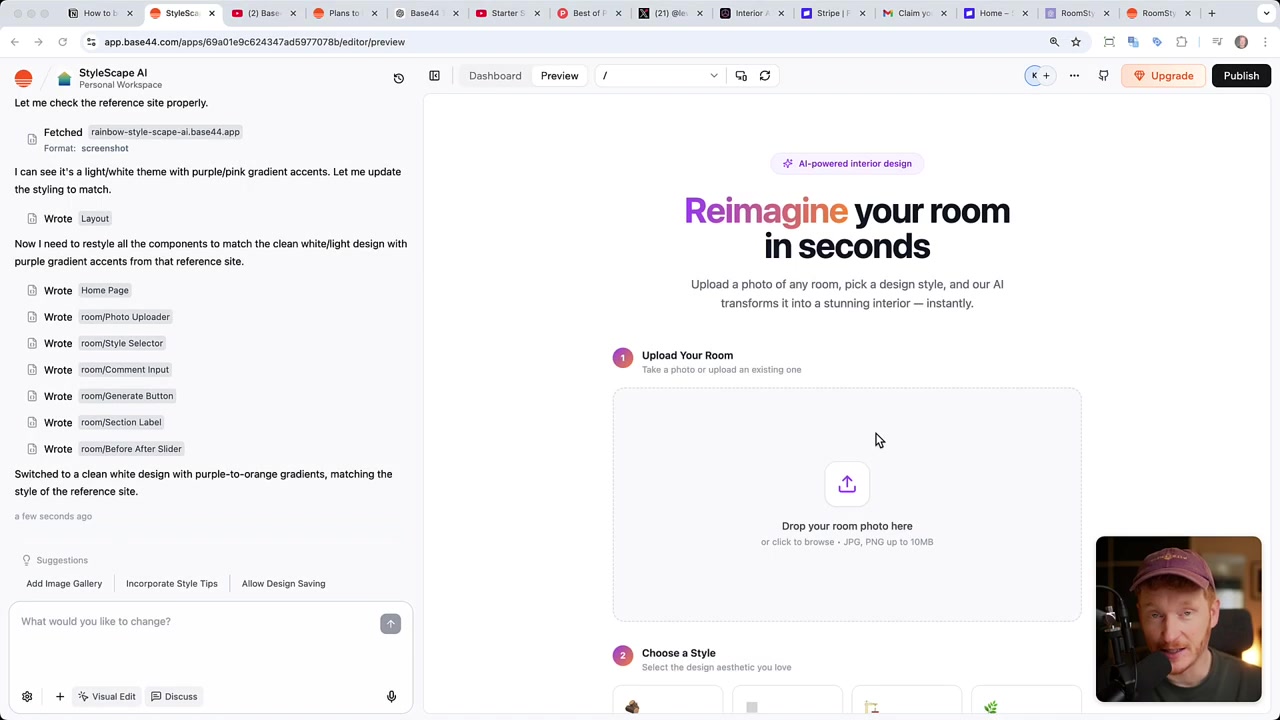Send the chat message arrow button
Image resolution: width=1280 pixels, height=720 pixels.
click(x=390, y=624)
